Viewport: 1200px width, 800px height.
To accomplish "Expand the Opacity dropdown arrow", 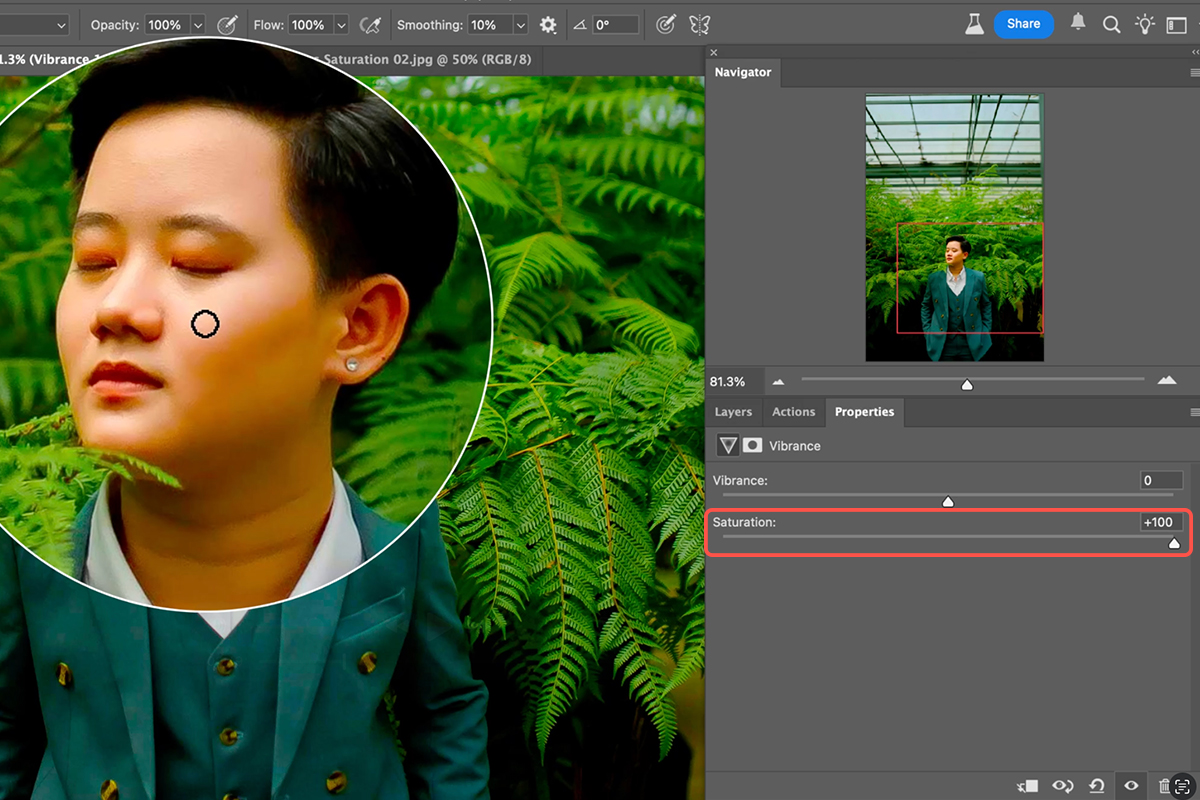I will (x=197, y=25).
